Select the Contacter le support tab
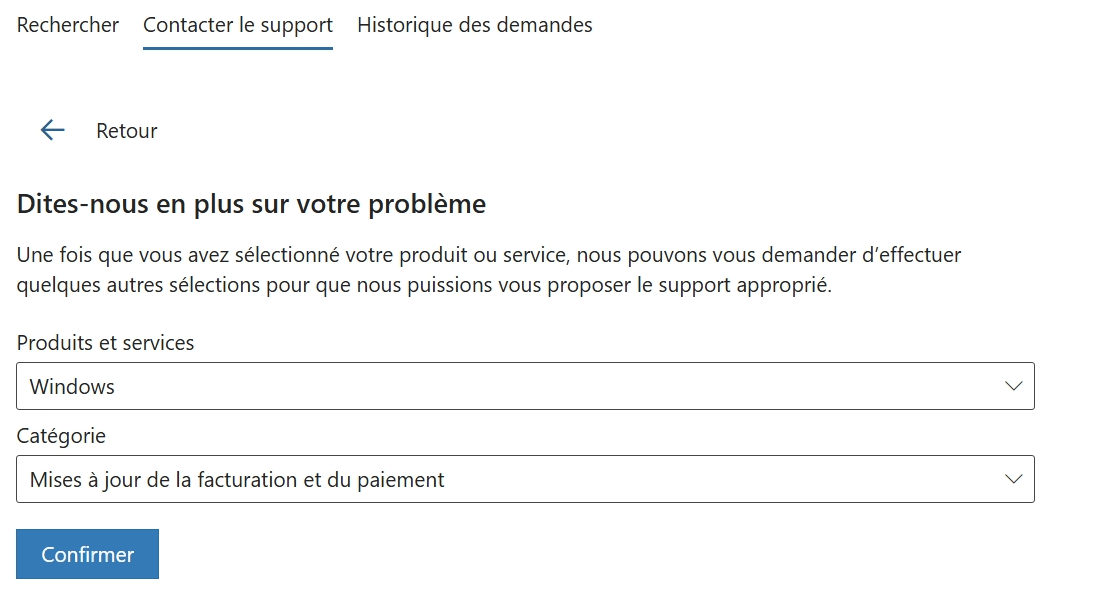Image resolution: width=1107 pixels, height=605 pixels. tap(238, 25)
